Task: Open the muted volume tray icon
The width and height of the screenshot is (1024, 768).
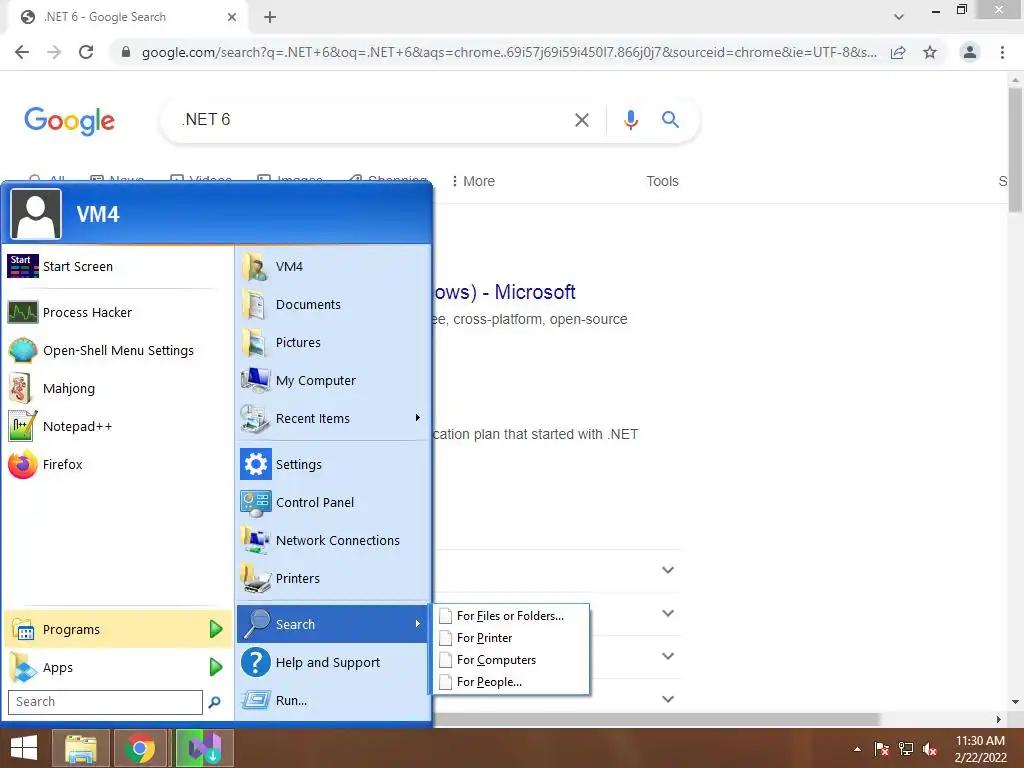Action: [x=931, y=749]
